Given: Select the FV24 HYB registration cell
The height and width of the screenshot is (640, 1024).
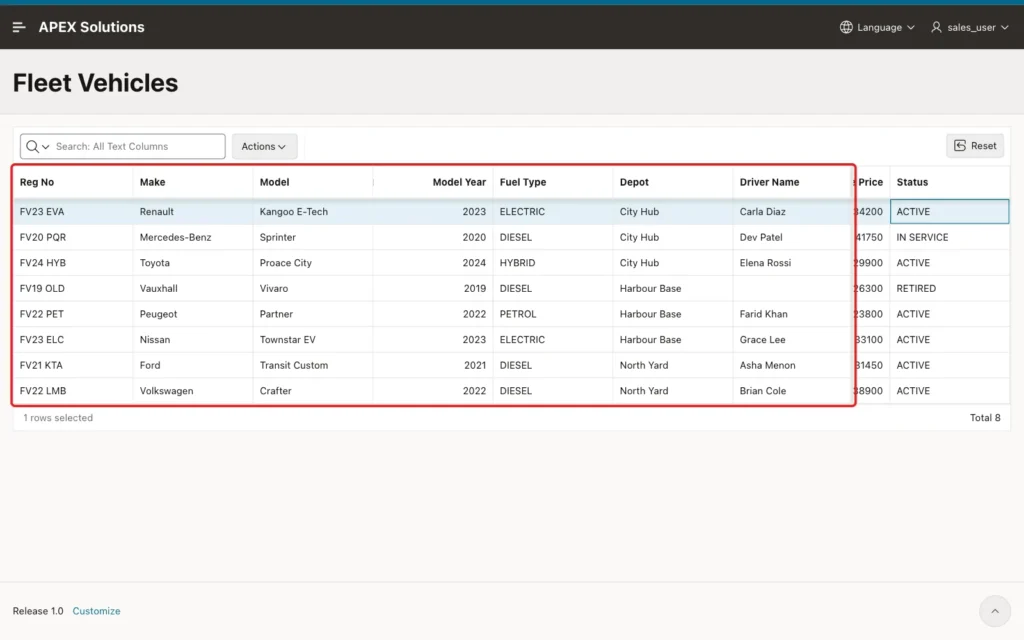Looking at the screenshot, I should (72, 263).
